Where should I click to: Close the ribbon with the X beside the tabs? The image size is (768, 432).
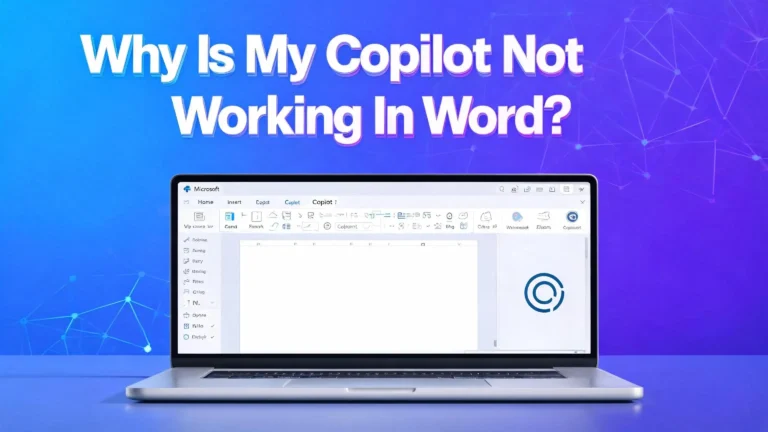[582, 202]
